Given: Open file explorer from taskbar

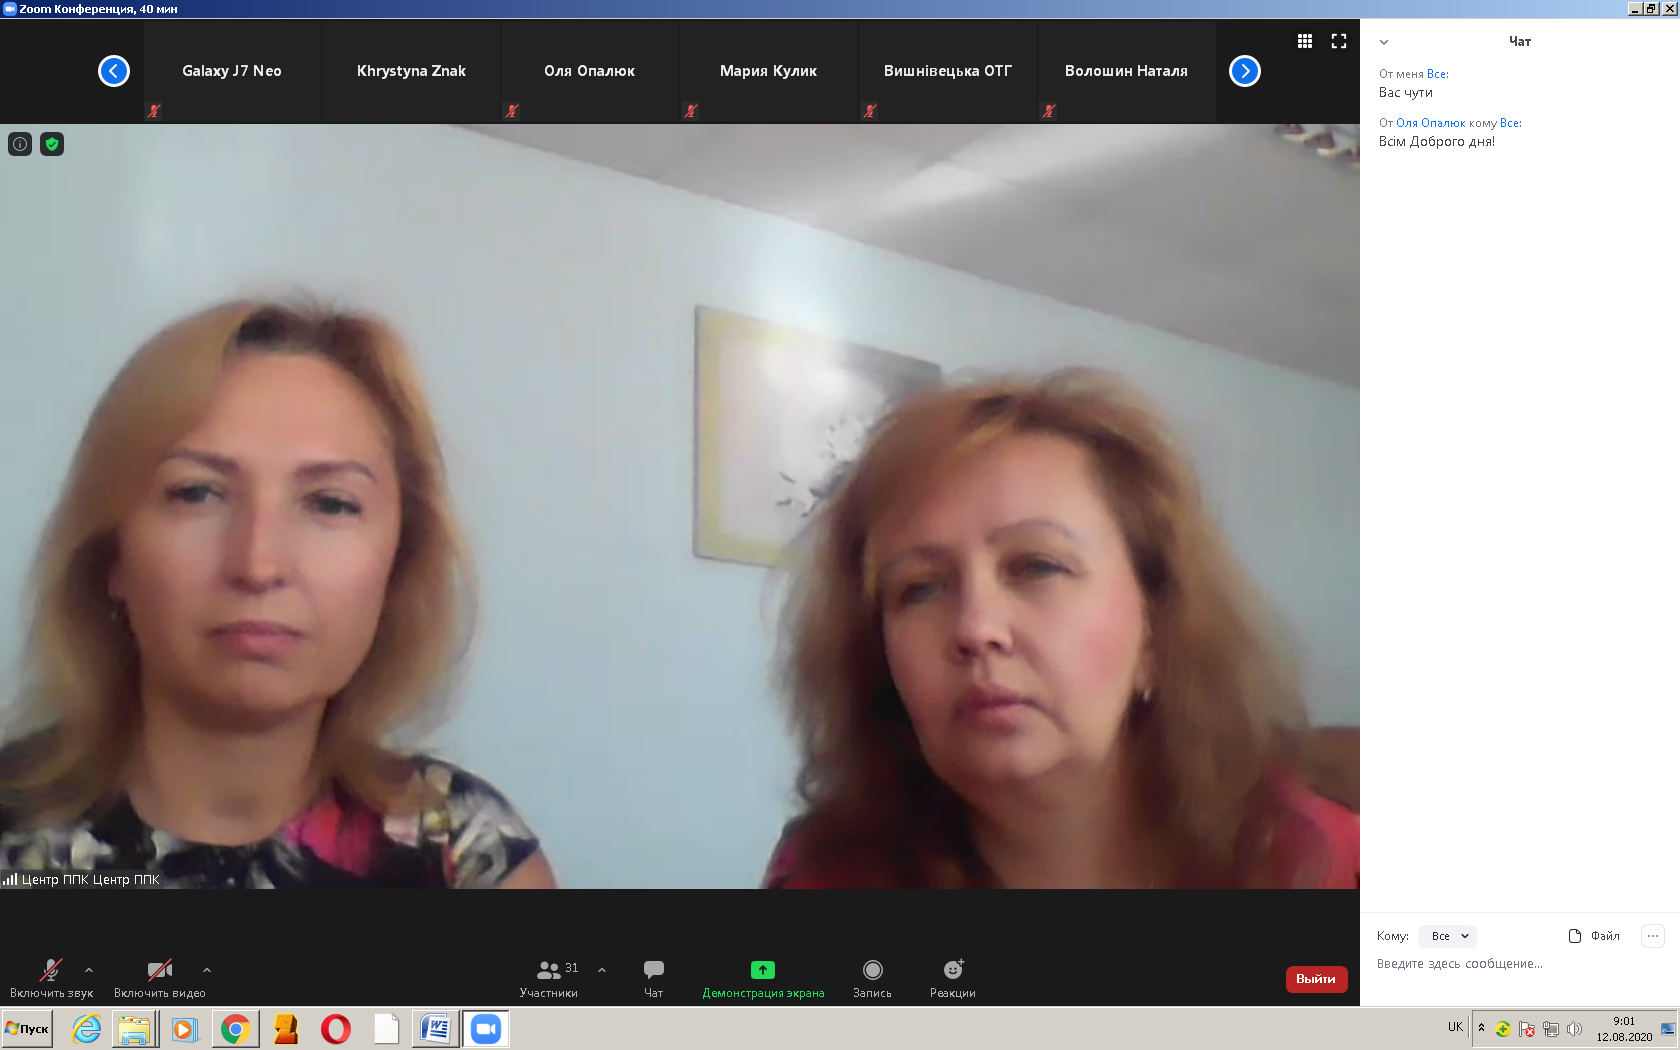Looking at the screenshot, I should (x=134, y=1029).
